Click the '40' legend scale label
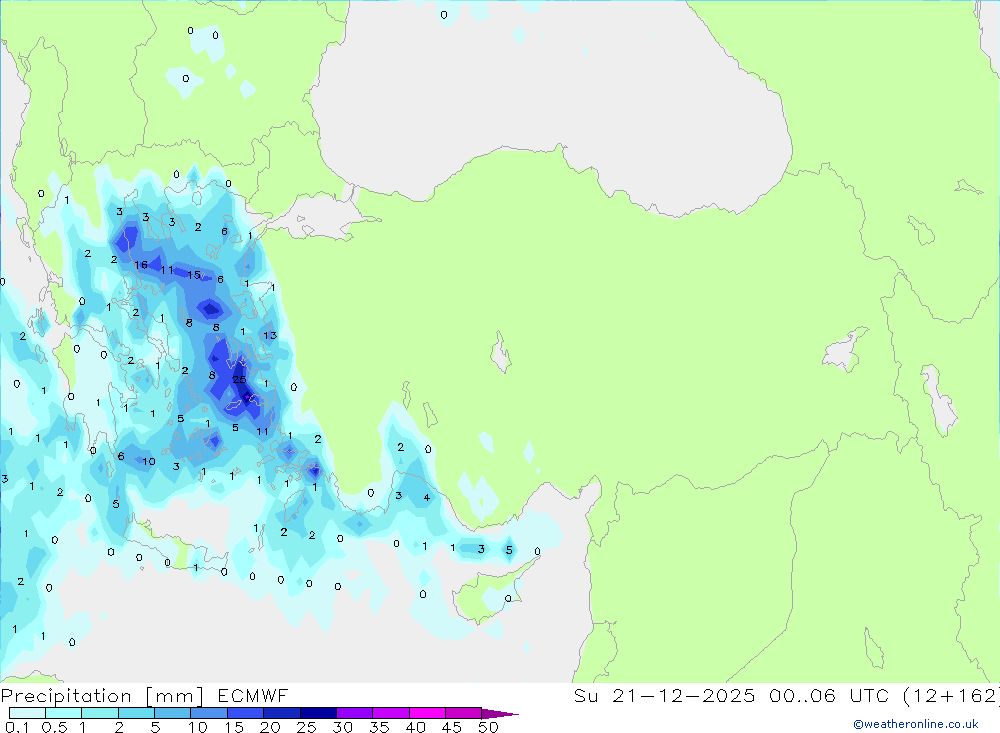This screenshot has width=1000, height=733. coord(415,727)
